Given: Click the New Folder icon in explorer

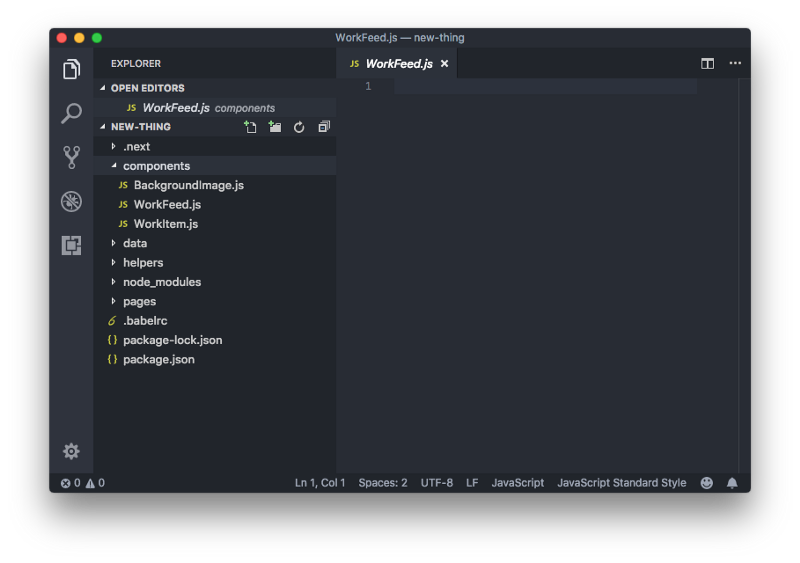Looking at the screenshot, I should [274, 127].
